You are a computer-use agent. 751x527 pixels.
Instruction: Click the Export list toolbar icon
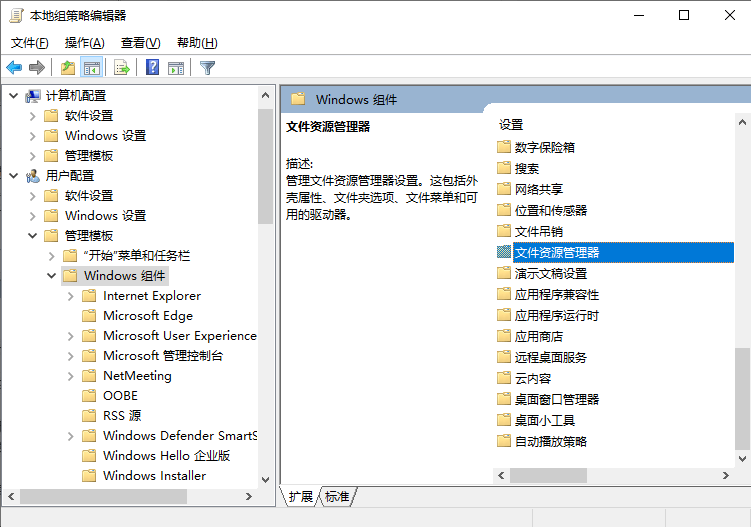click(122, 68)
